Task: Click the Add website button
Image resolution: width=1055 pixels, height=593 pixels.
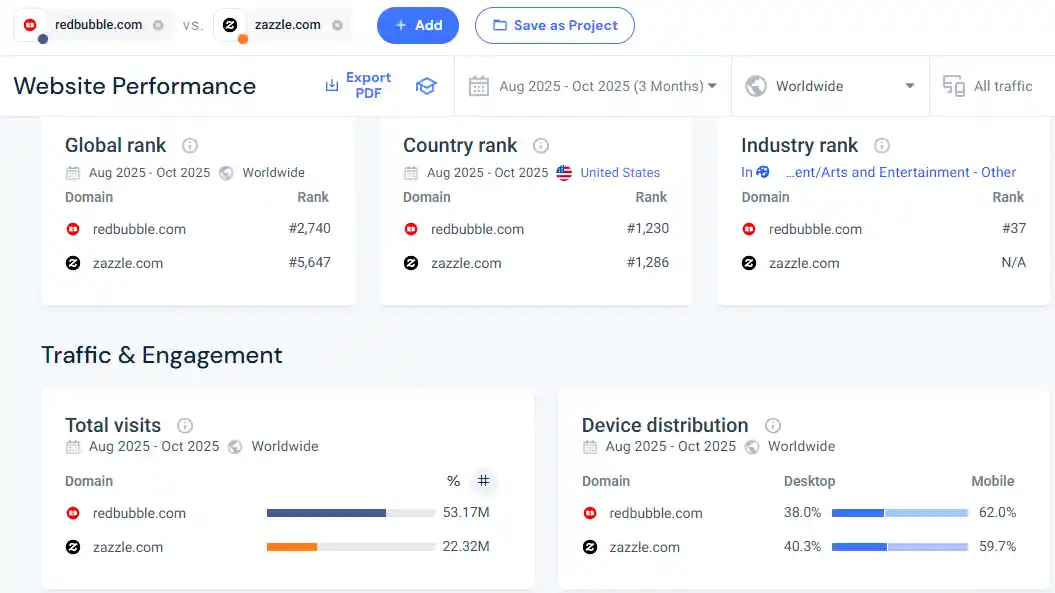Action: [x=417, y=25]
